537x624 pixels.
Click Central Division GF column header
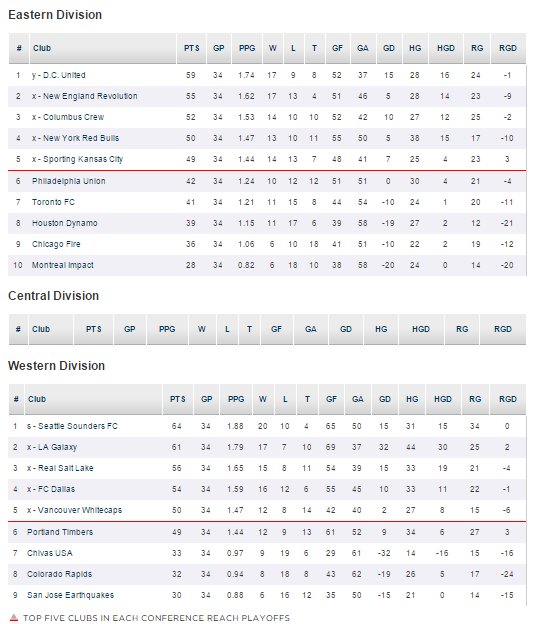277,329
